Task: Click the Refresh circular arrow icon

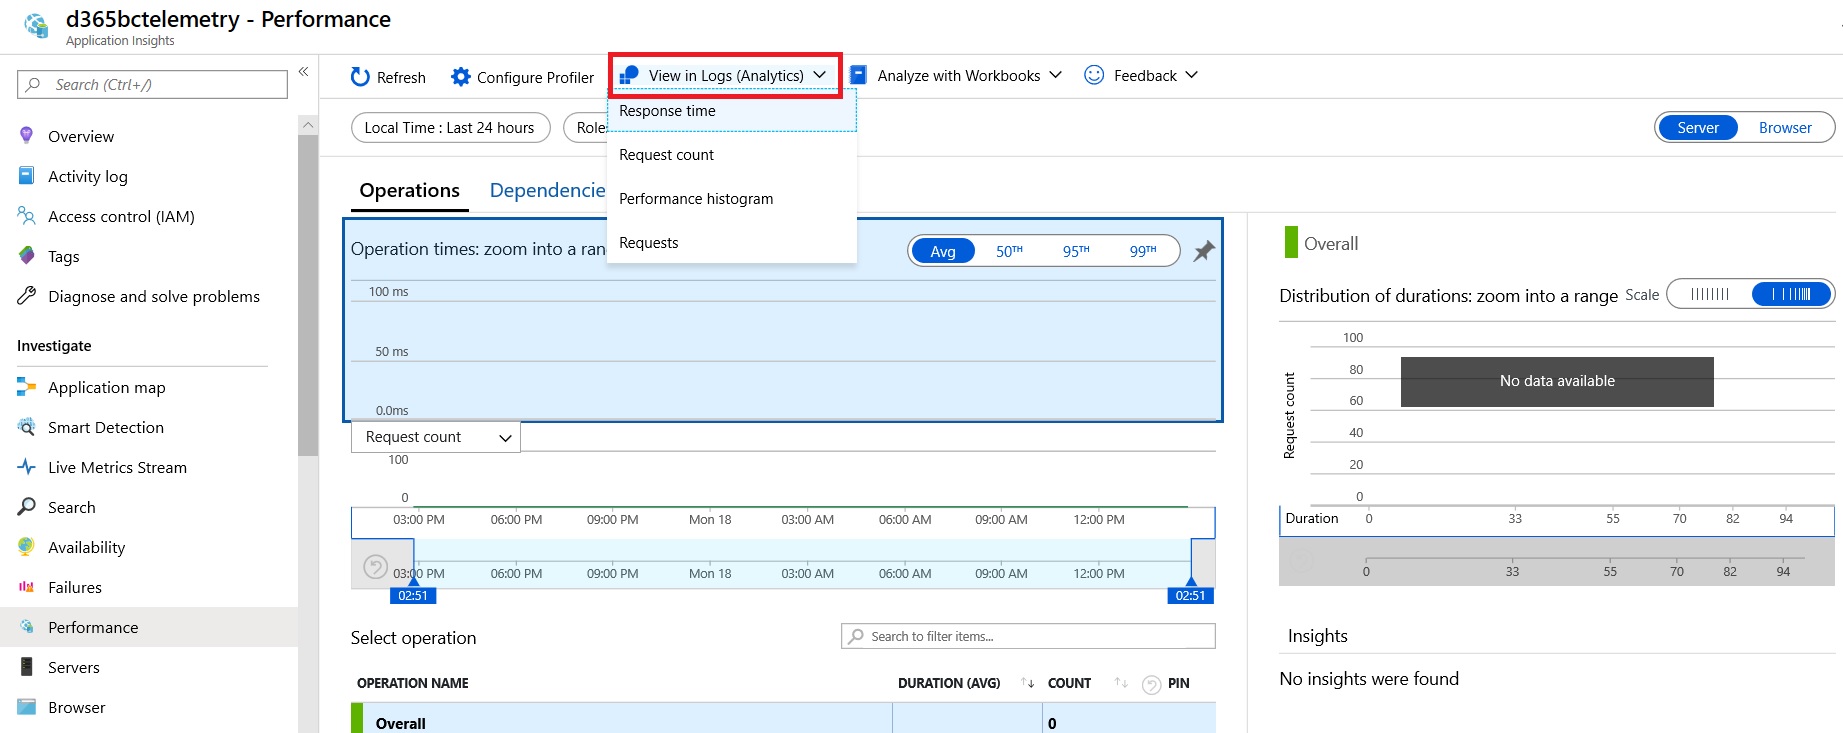Action: 360,77
